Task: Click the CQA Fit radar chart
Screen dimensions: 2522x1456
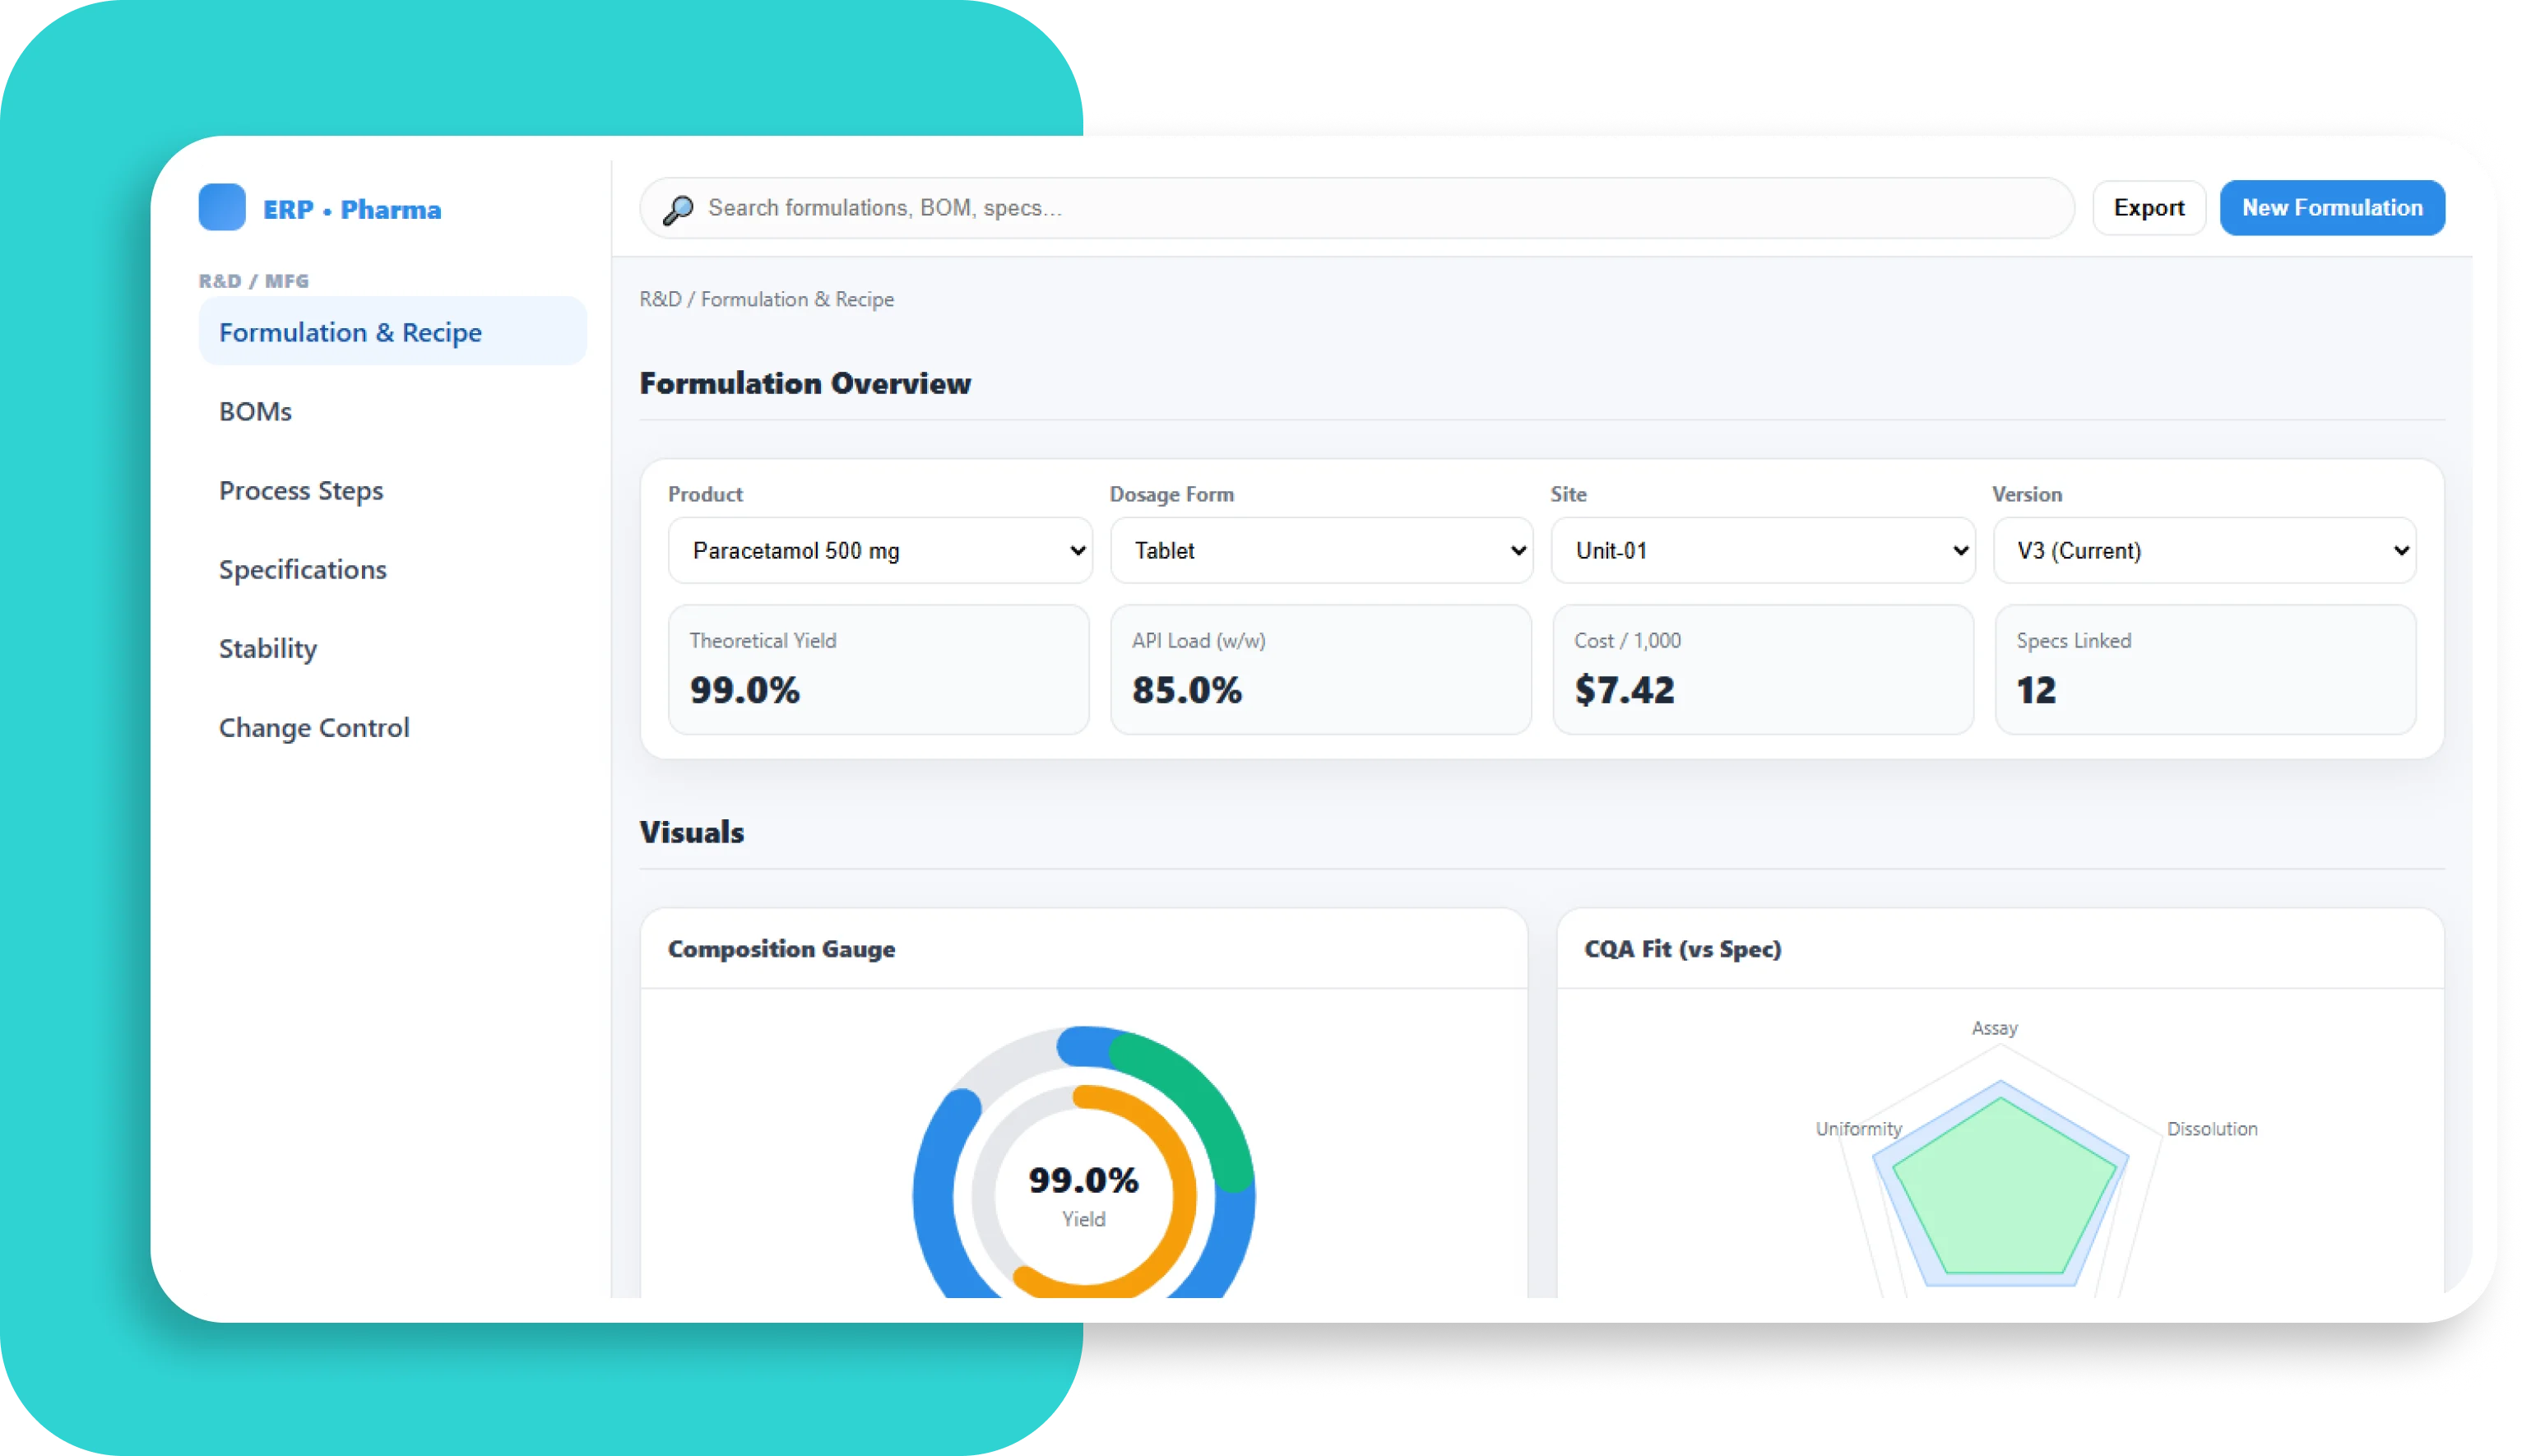Action: 2000,1190
